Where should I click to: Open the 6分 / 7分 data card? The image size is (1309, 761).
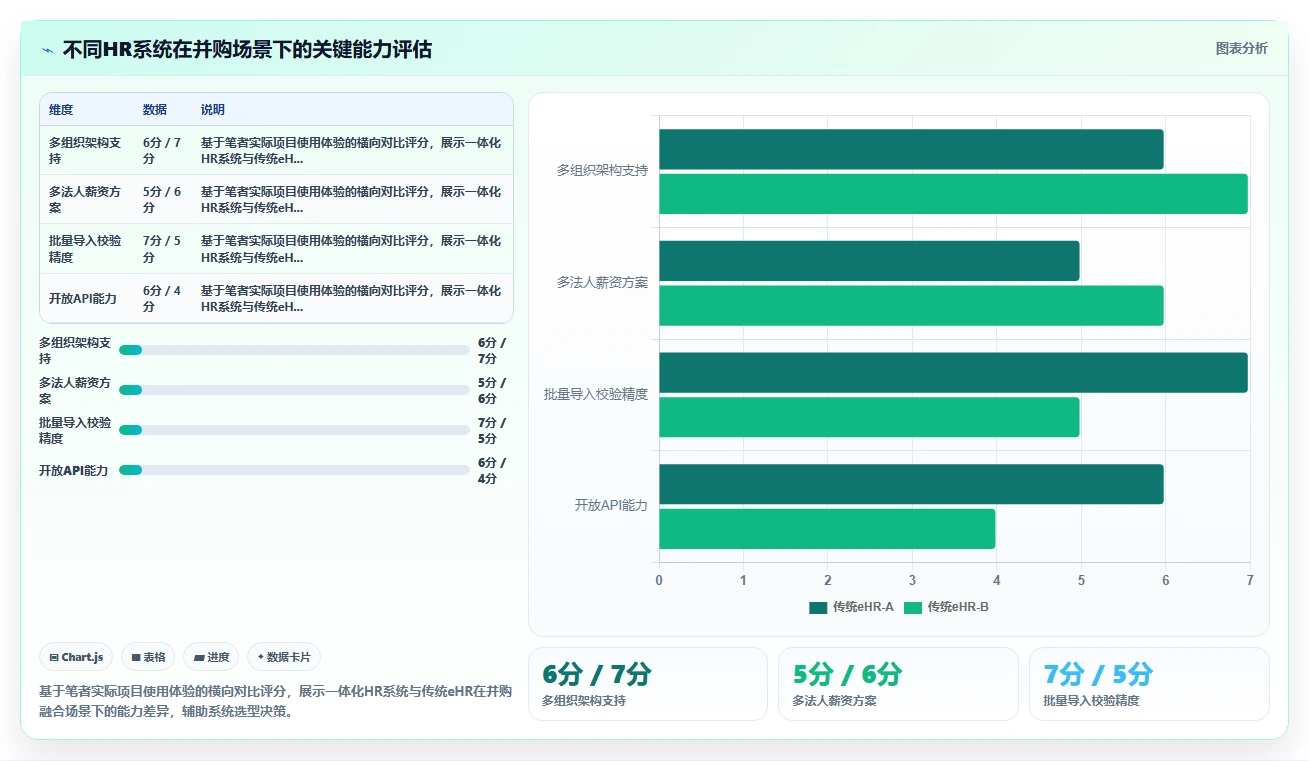pyautogui.click(x=647, y=684)
